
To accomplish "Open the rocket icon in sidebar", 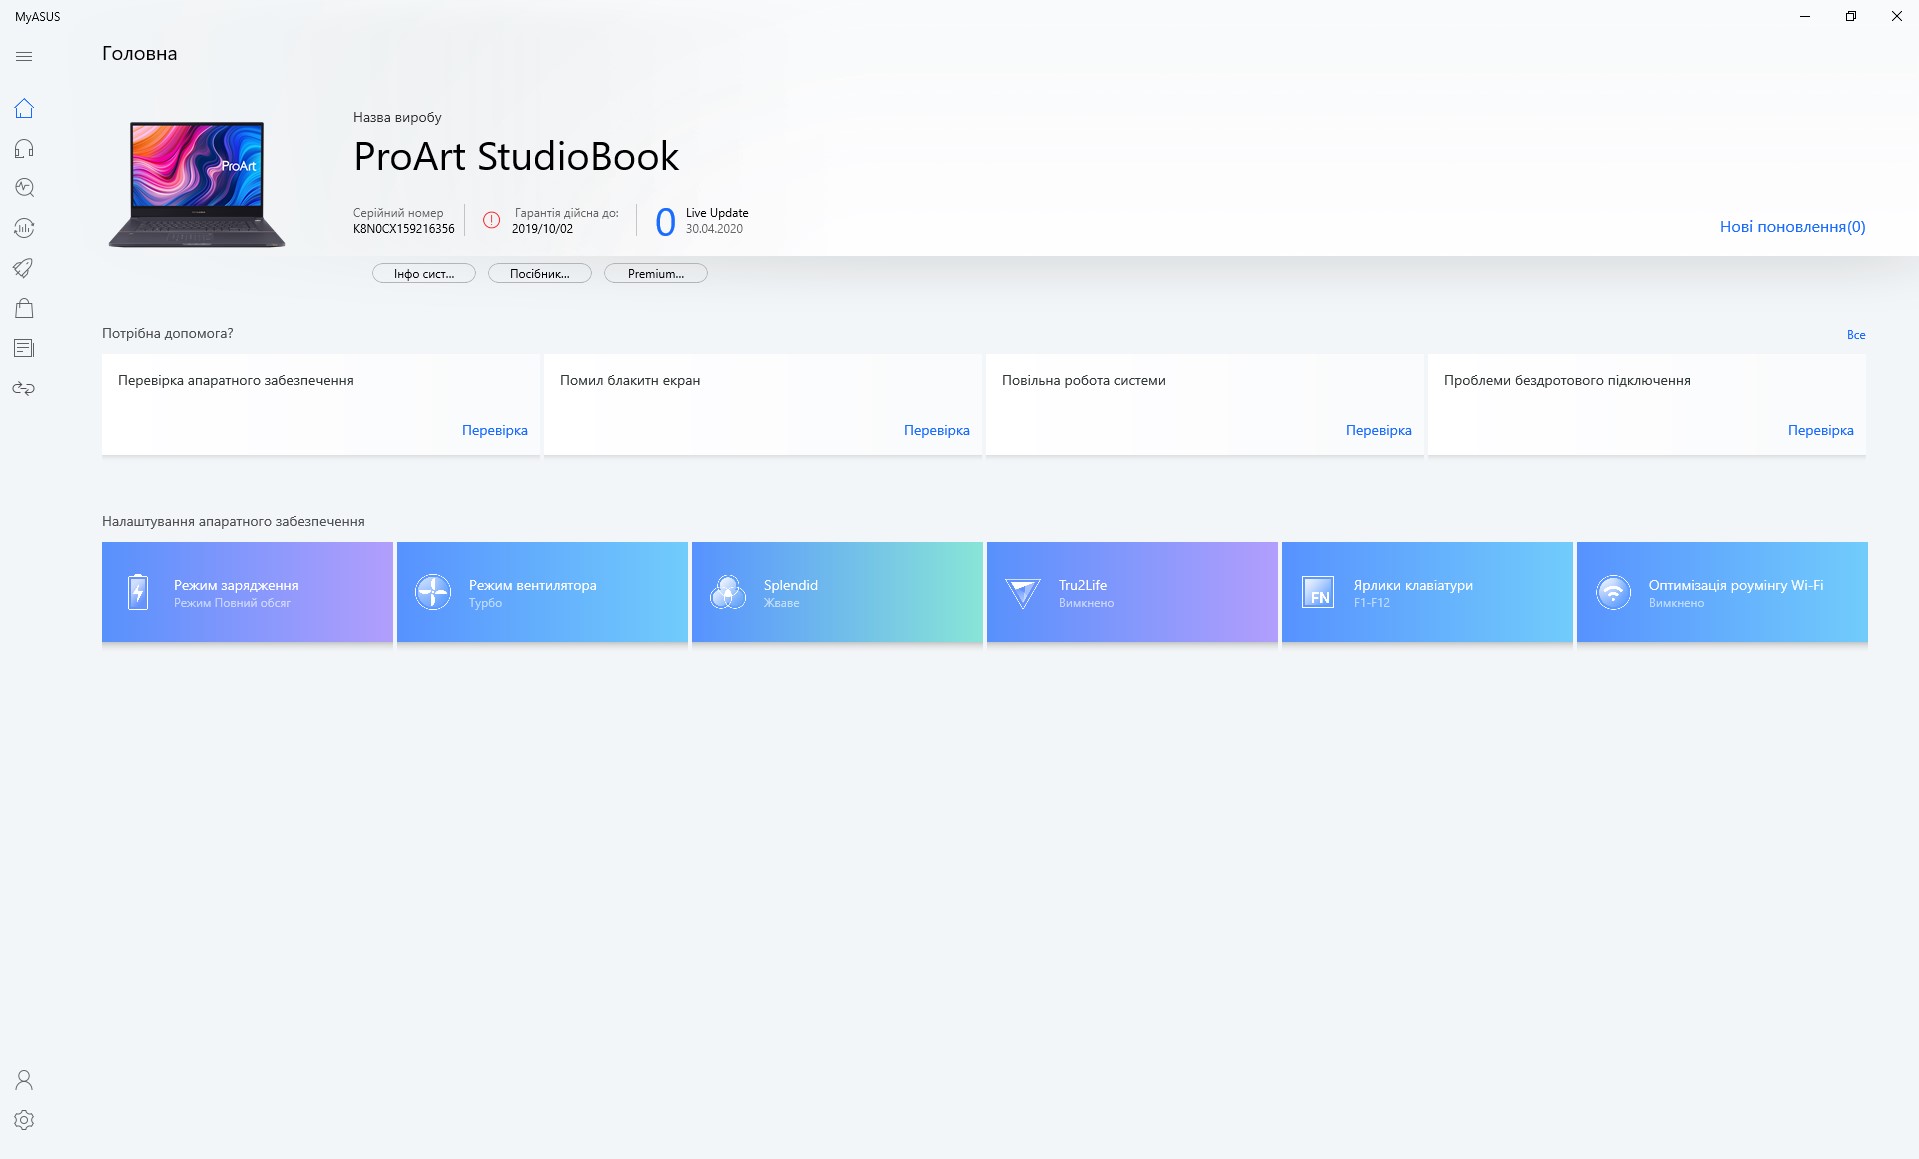I will click(24, 268).
